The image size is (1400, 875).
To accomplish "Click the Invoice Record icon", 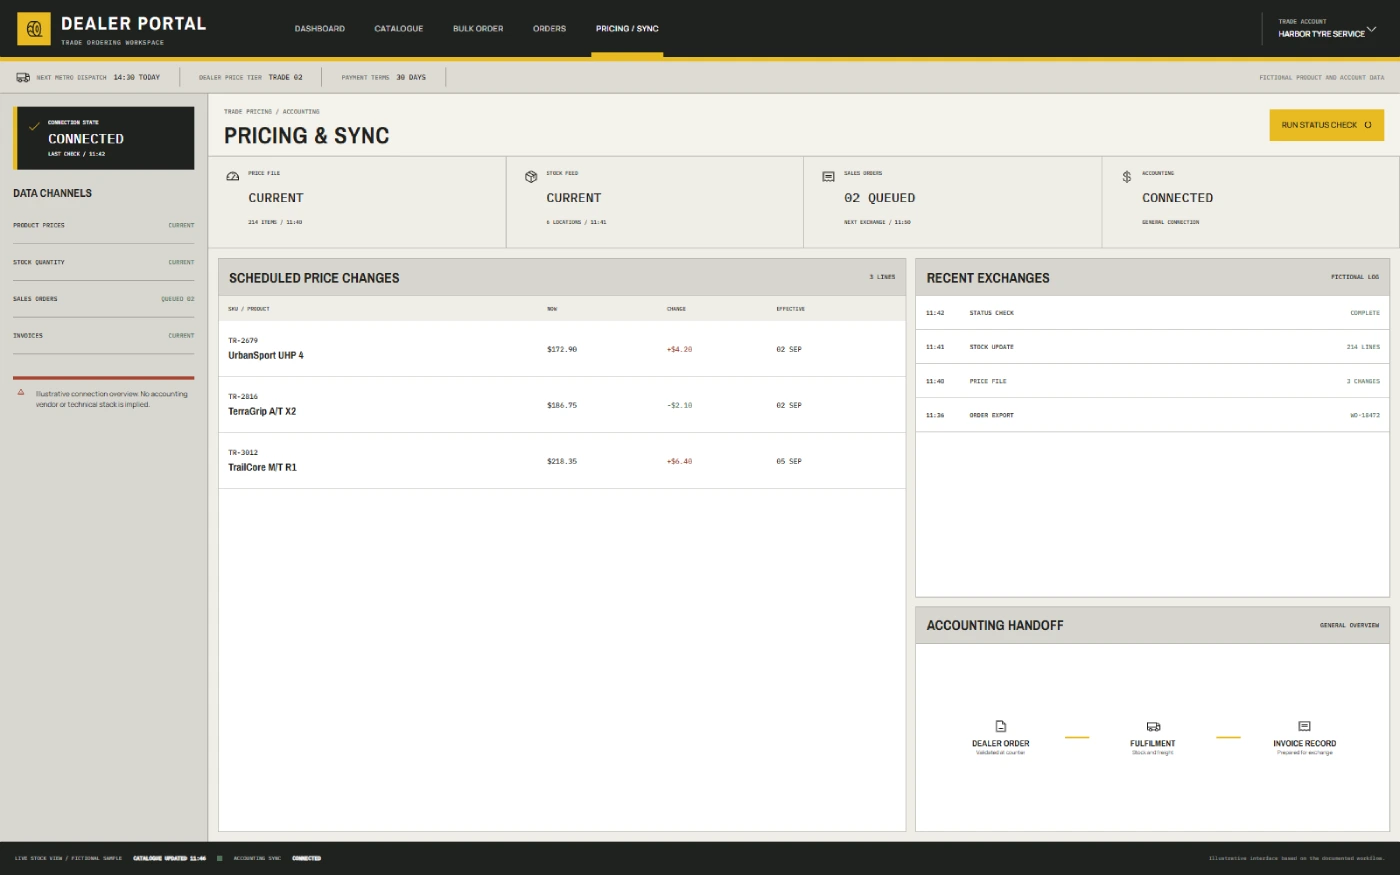I will [x=1304, y=726].
